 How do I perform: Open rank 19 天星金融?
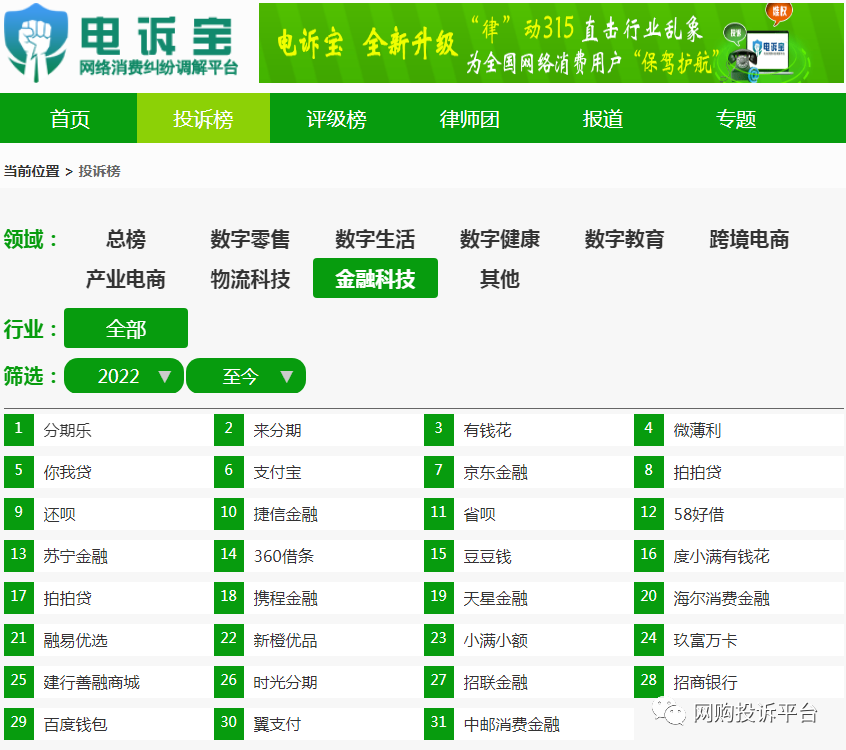527,598
